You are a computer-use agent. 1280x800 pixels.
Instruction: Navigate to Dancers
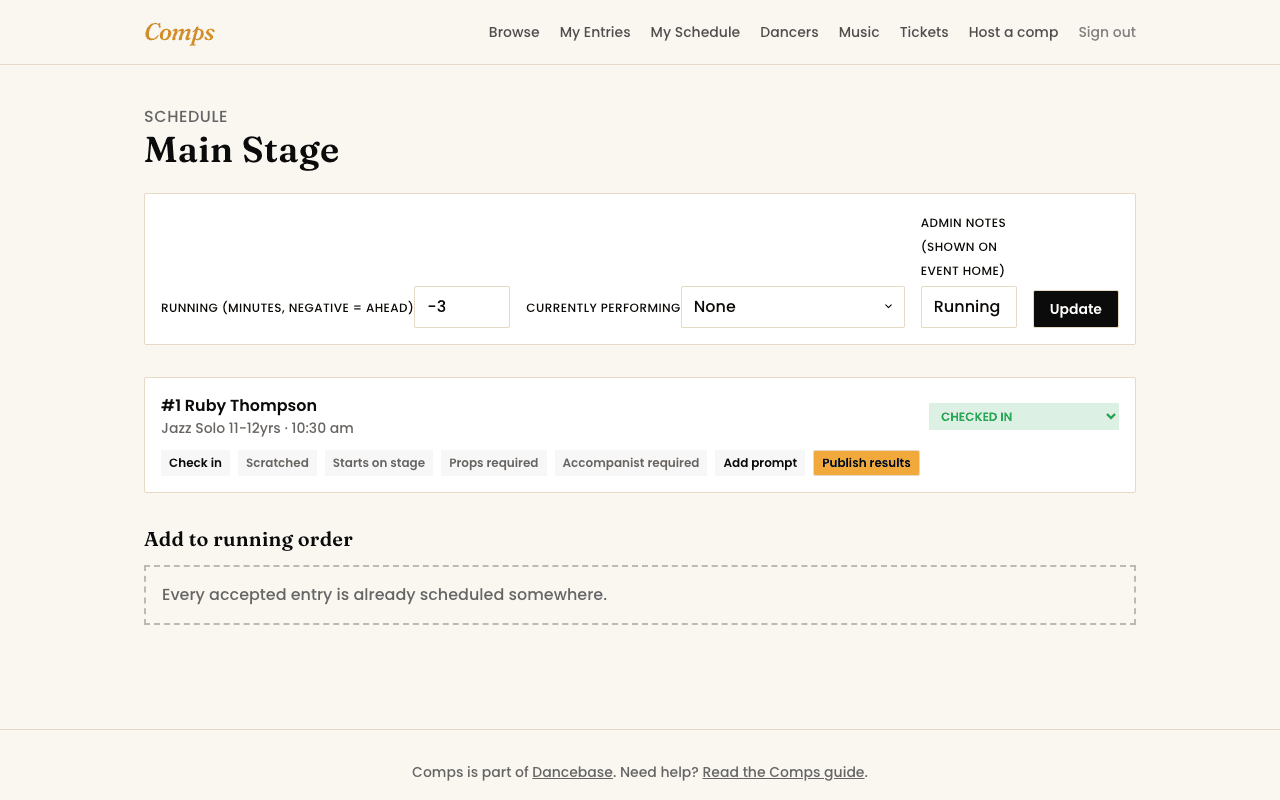click(789, 32)
